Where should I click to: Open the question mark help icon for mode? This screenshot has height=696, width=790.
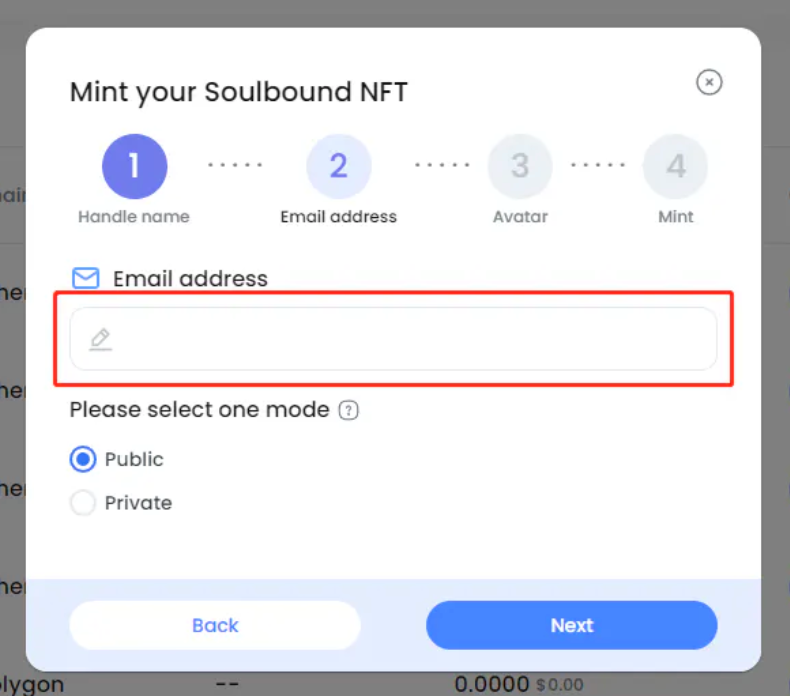point(349,410)
